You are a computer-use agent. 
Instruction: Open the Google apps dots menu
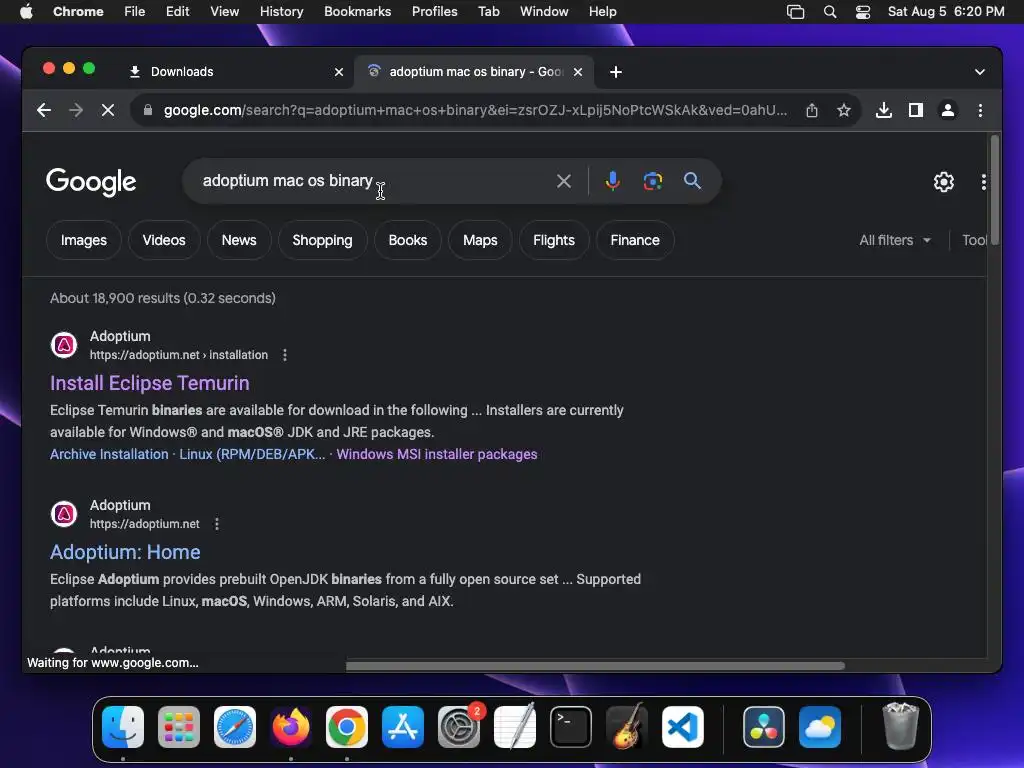(984, 182)
